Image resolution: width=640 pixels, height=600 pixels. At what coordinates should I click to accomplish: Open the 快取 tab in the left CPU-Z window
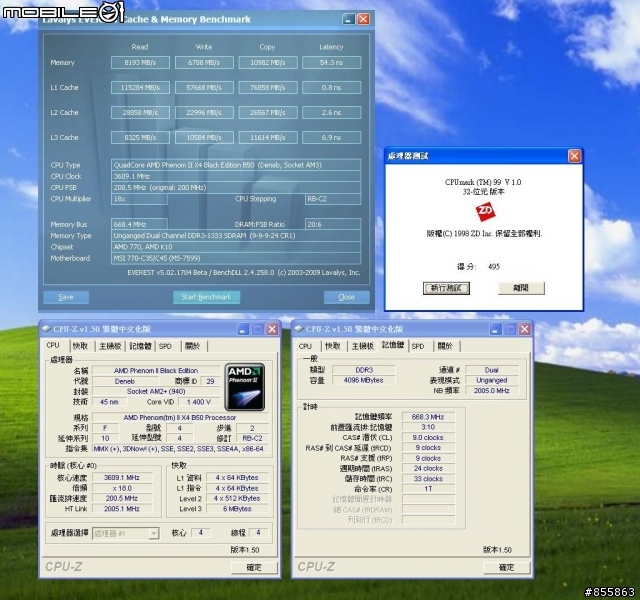[x=80, y=346]
